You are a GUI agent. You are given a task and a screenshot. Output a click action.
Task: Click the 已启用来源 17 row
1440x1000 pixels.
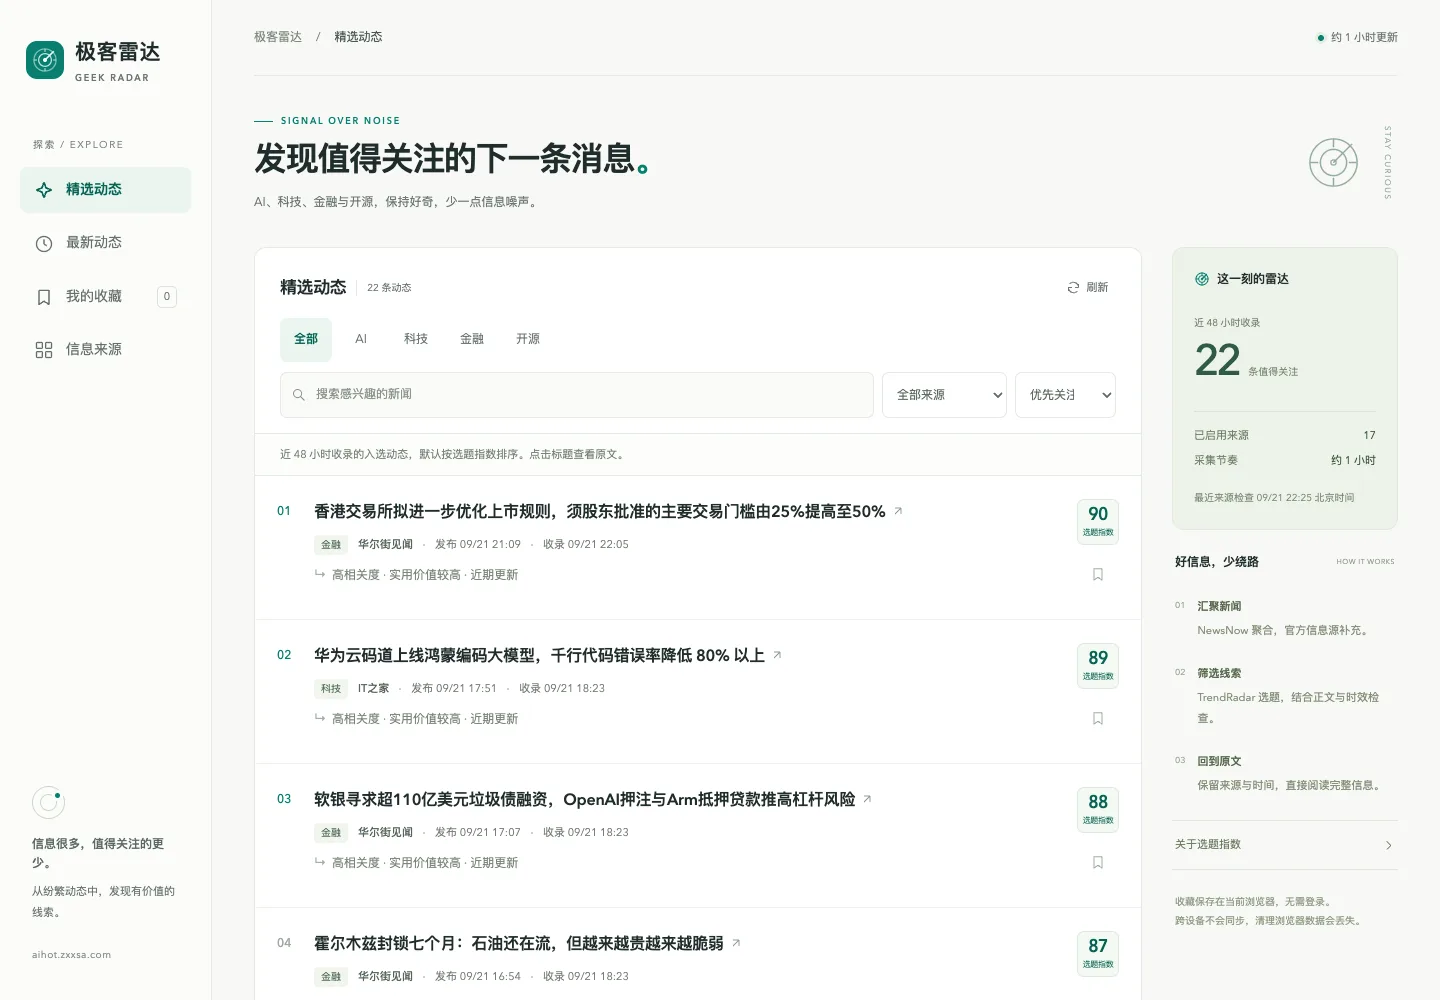pos(1285,435)
